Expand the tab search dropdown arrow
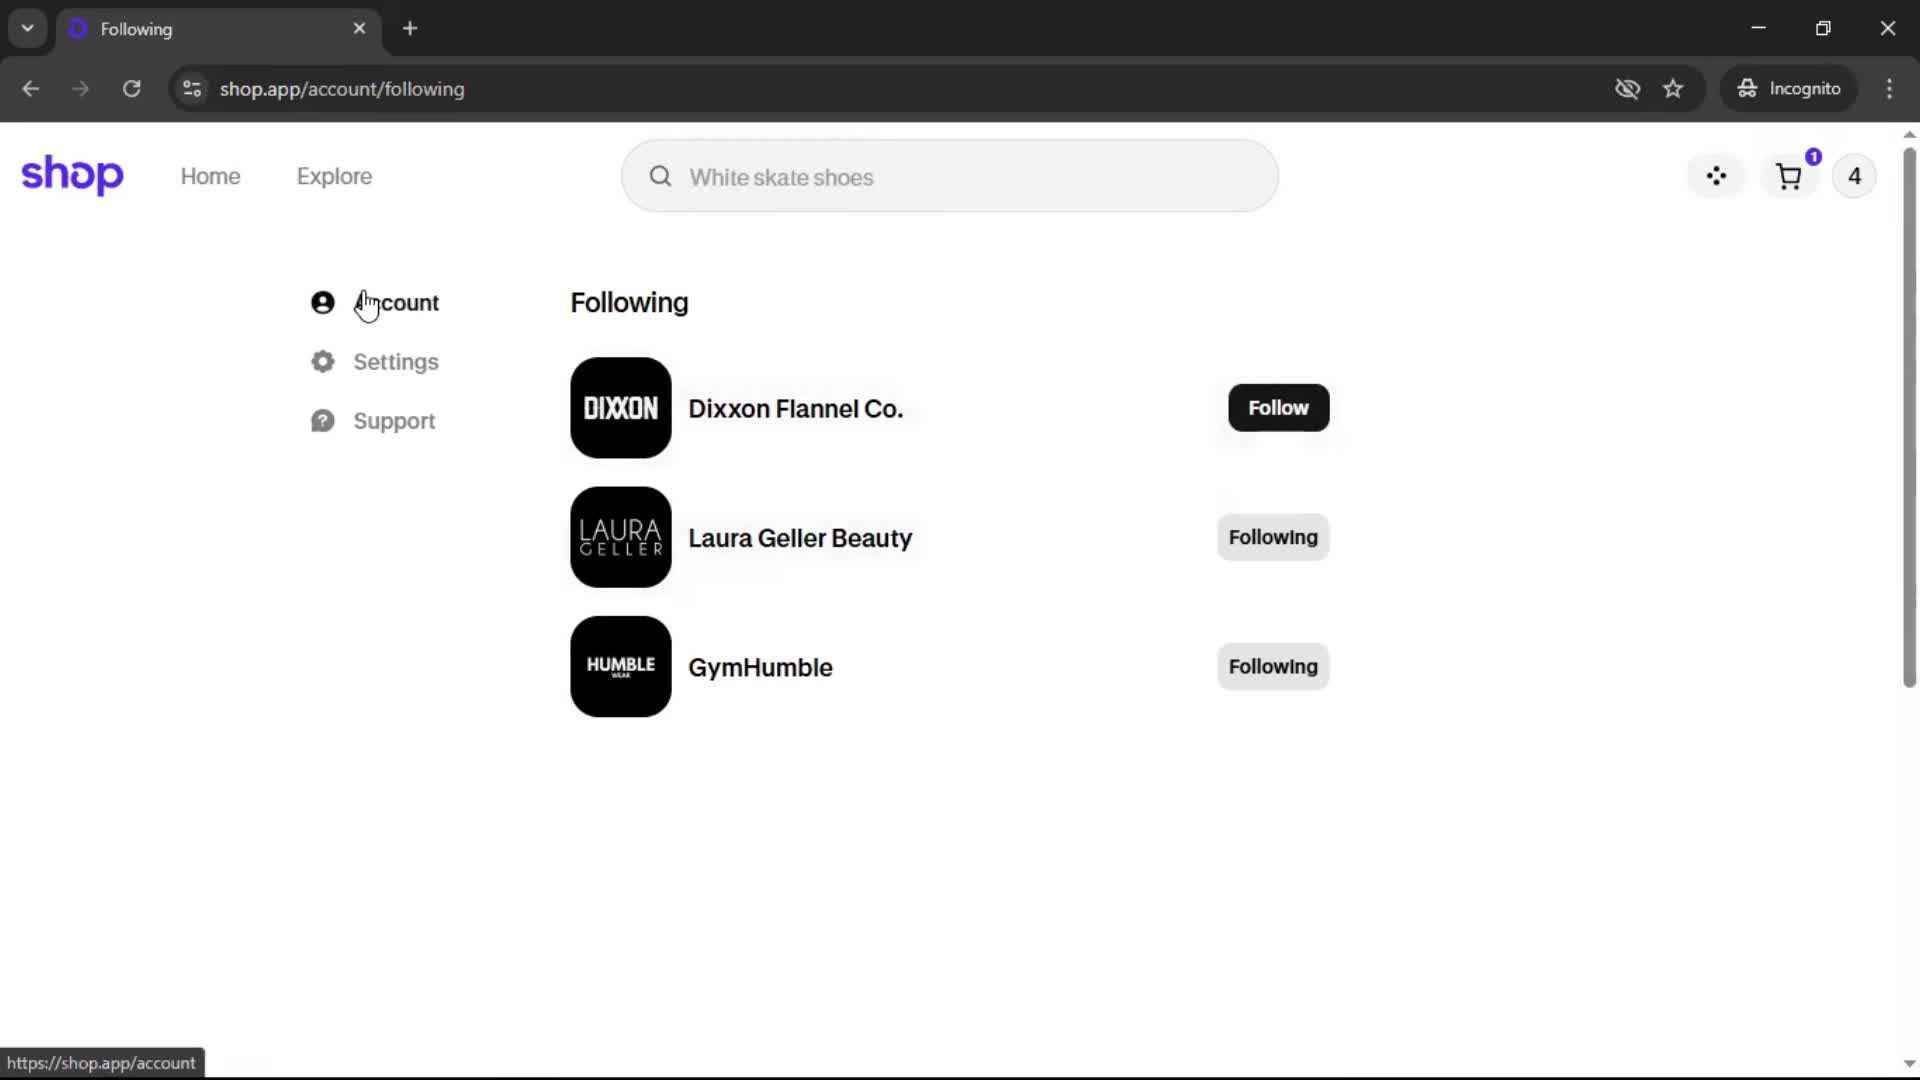This screenshot has height=1080, width=1920. [x=28, y=28]
